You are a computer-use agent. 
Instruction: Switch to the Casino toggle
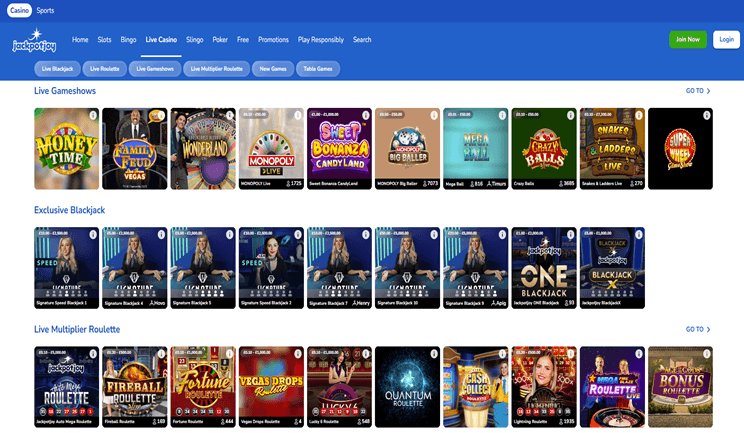click(x=19, y=10)
